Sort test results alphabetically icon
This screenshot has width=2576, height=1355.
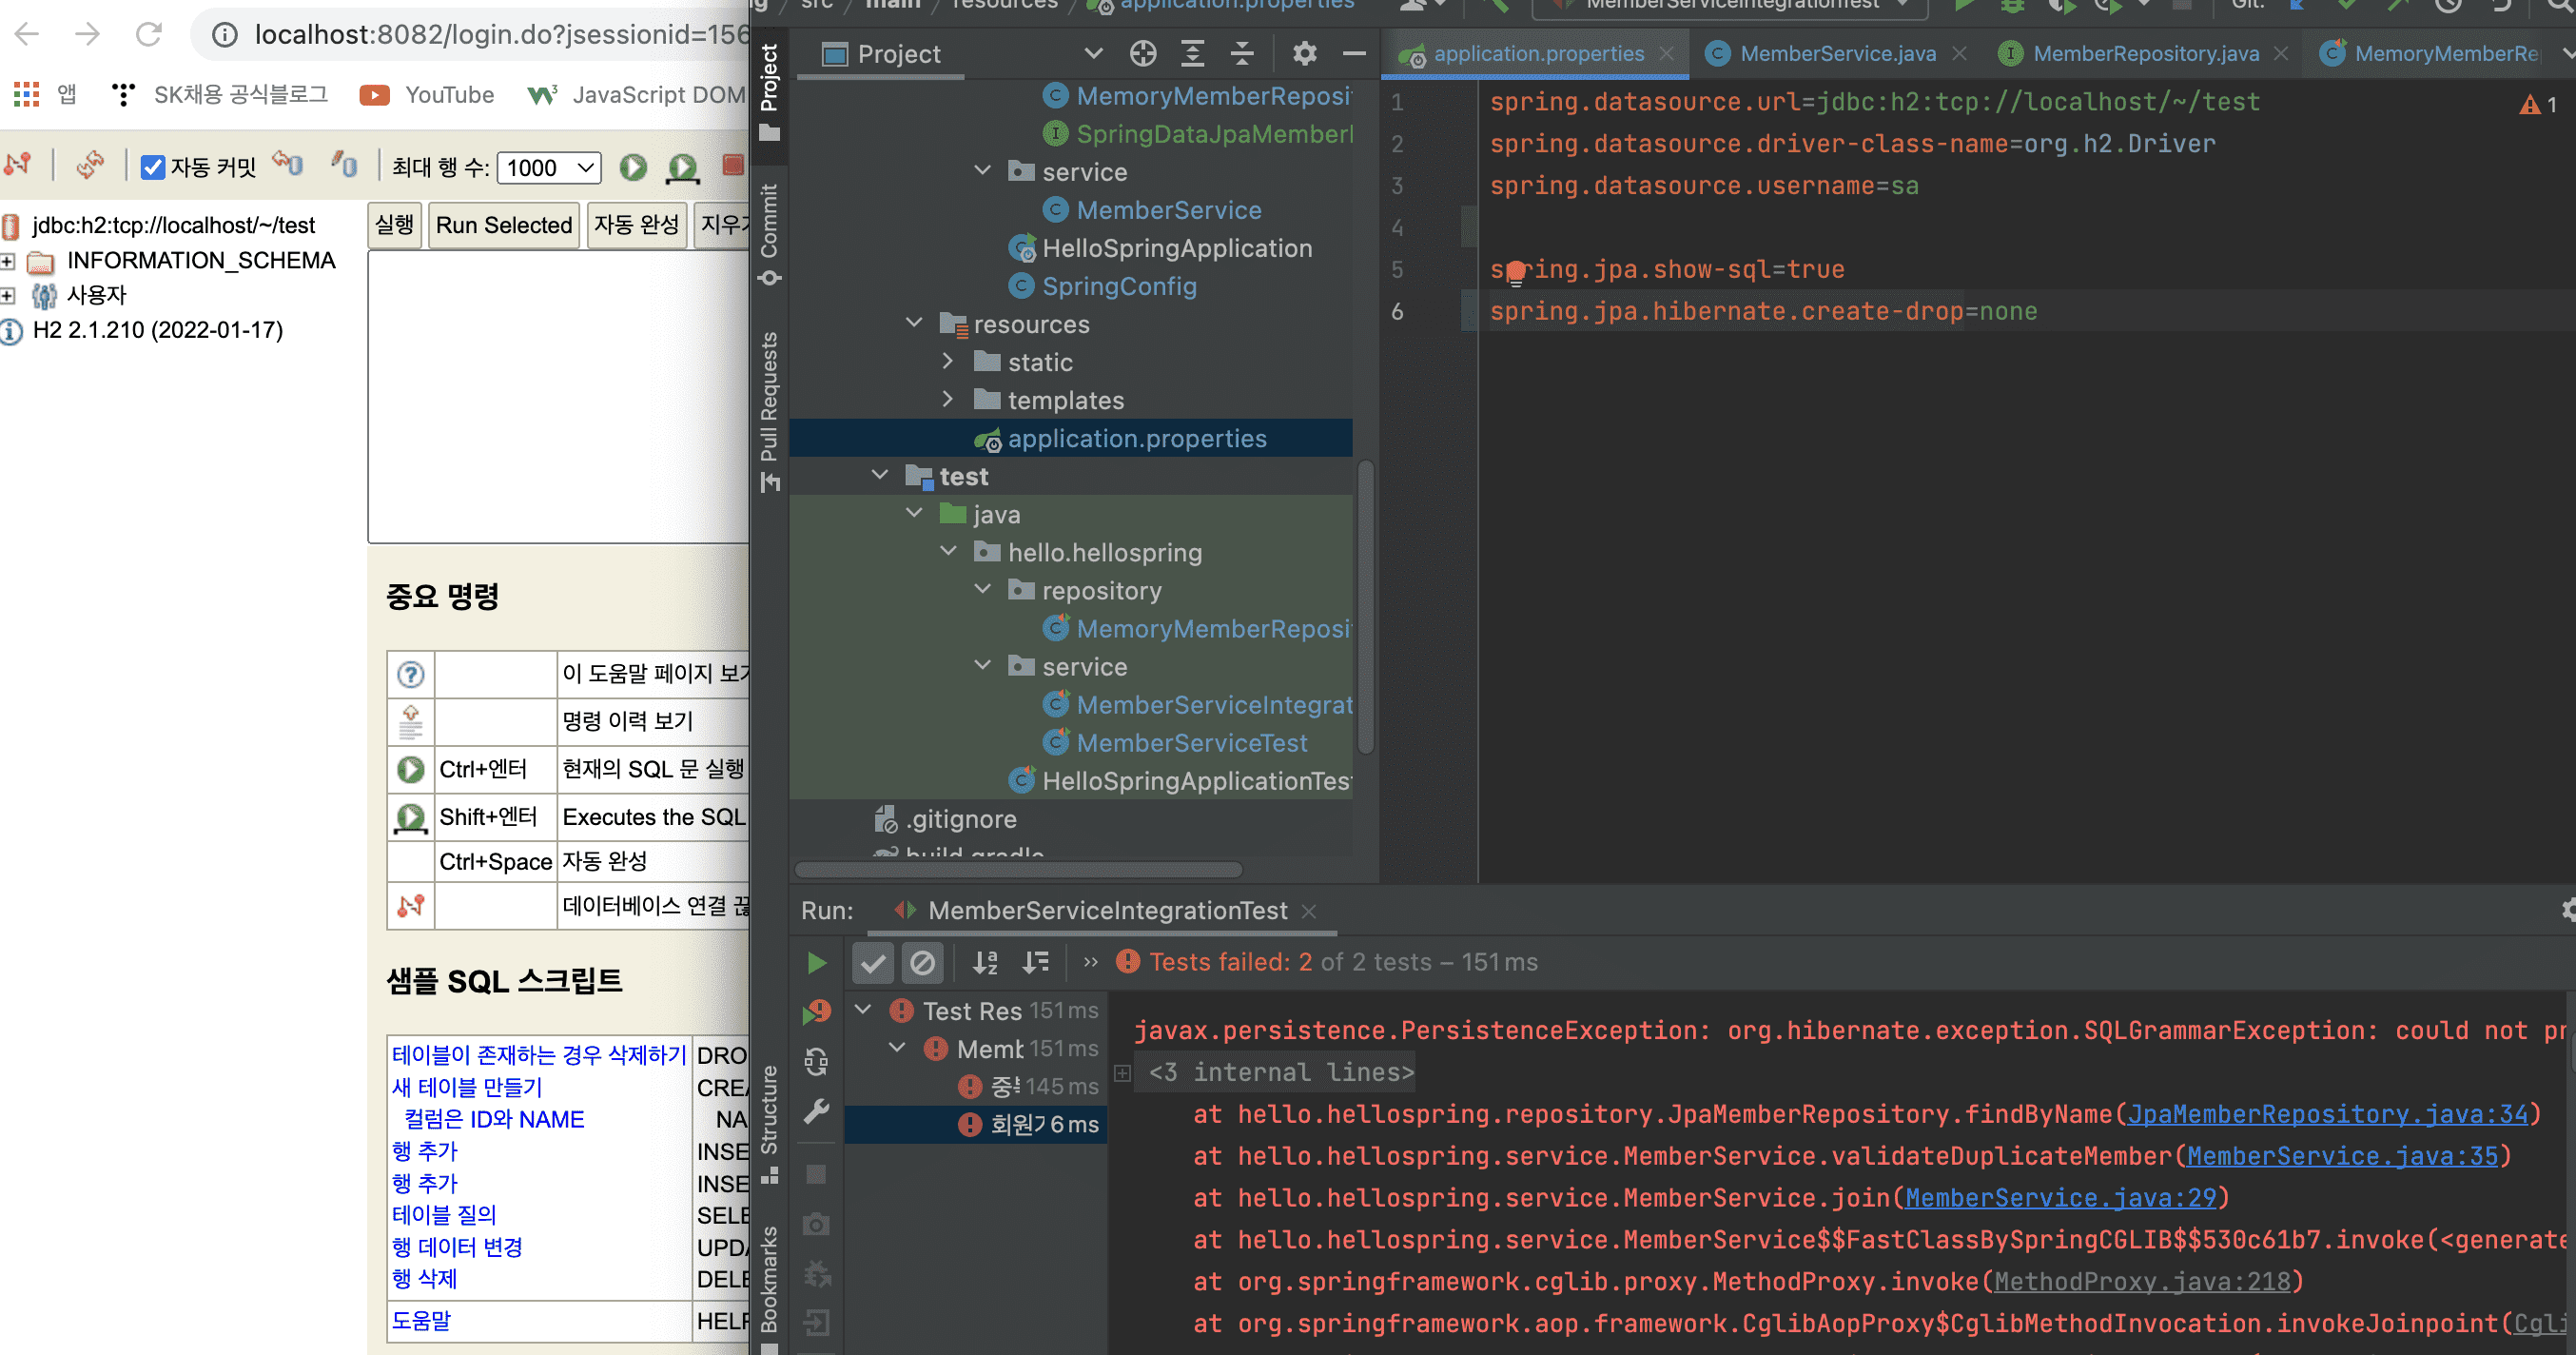click(985, 962)
